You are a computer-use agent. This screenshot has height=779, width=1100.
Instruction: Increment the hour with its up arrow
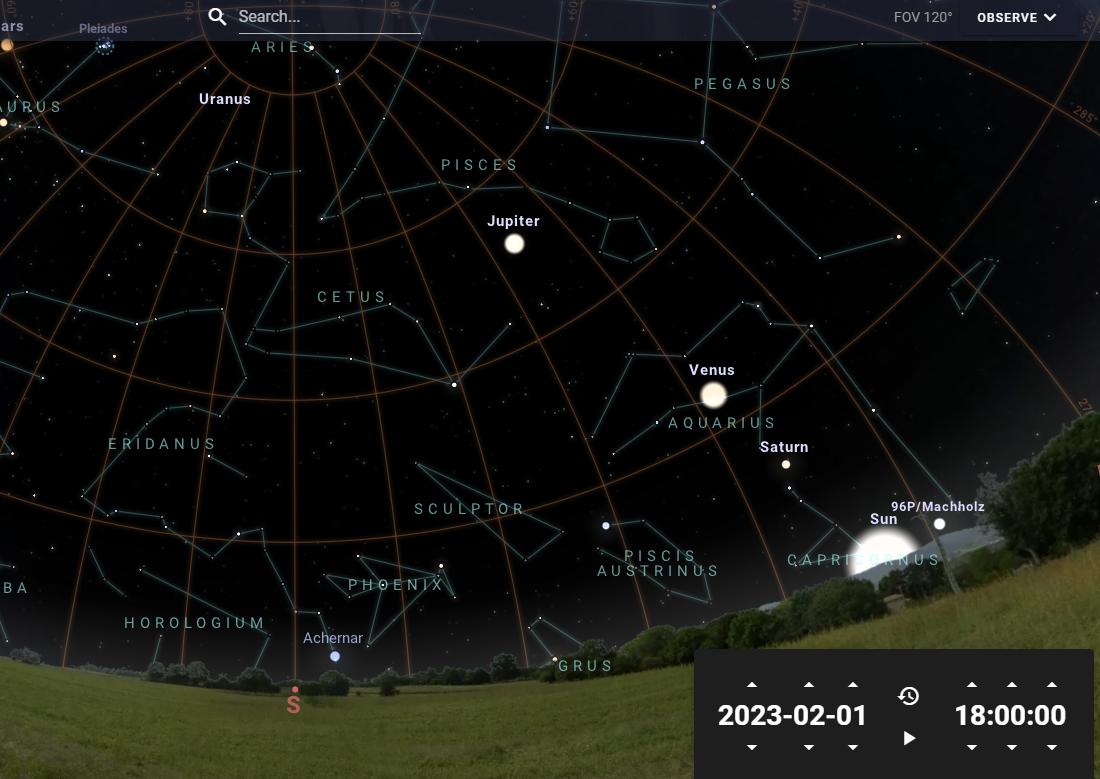click(x=971, y=683)
